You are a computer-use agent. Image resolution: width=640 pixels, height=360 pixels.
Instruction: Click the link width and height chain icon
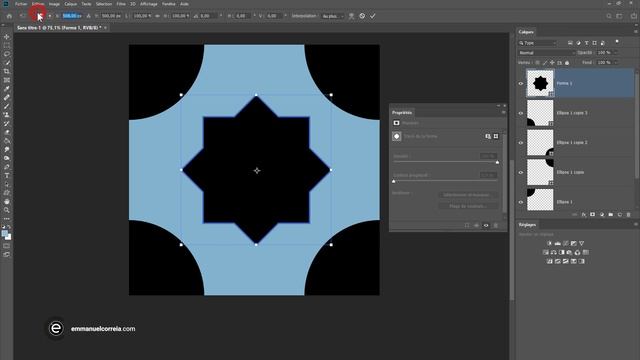pos(158,16)
